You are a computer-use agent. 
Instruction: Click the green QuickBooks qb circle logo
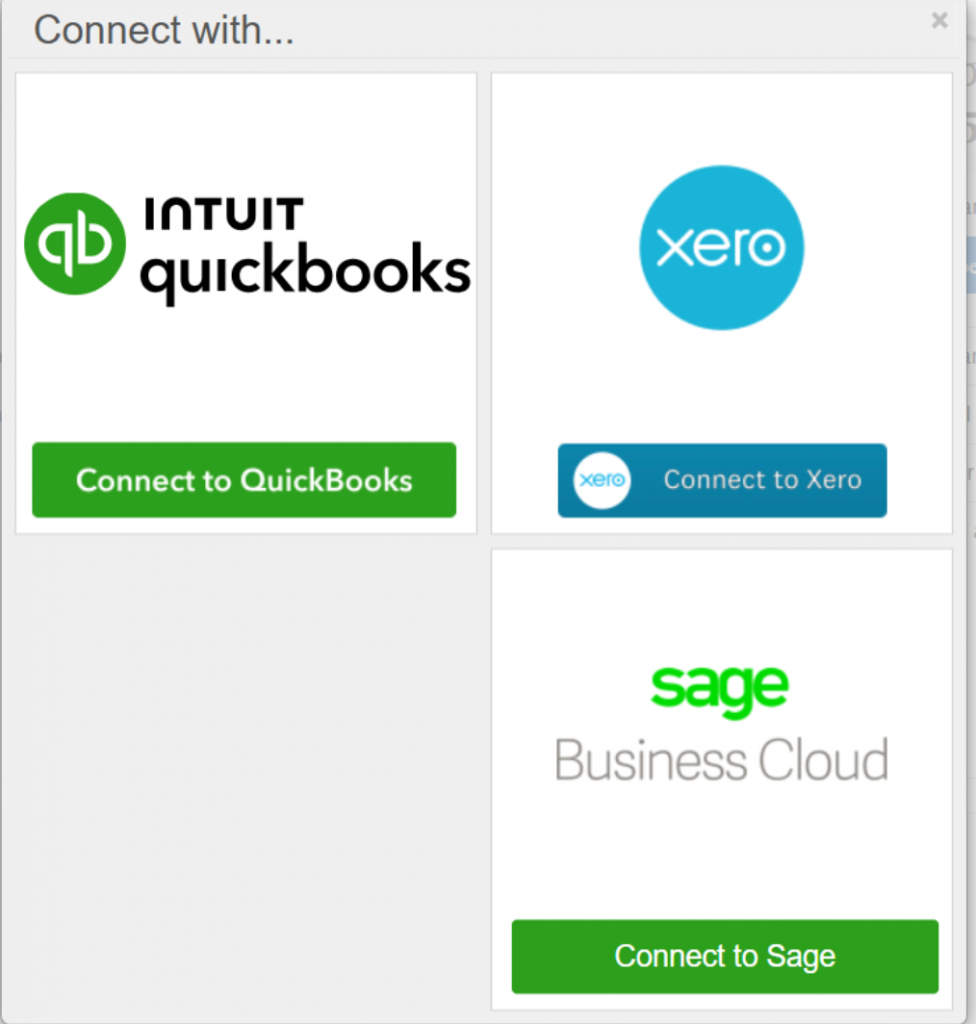75,244
